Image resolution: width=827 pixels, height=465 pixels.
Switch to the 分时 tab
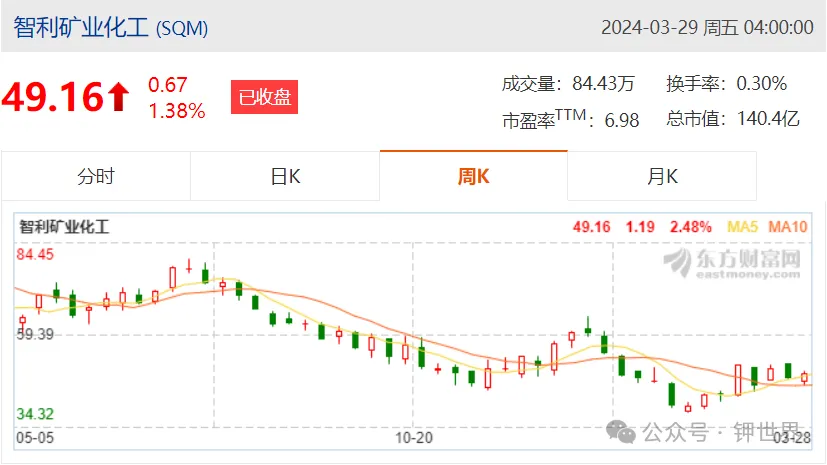95,176
